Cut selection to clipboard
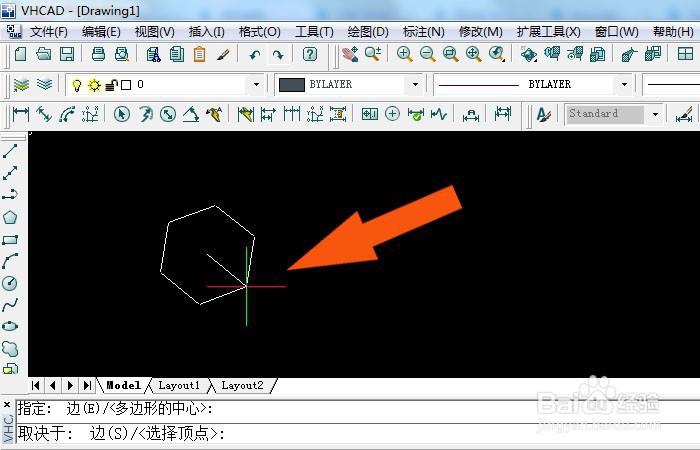Viewport: 700px width, 450px height. point(153,54)
